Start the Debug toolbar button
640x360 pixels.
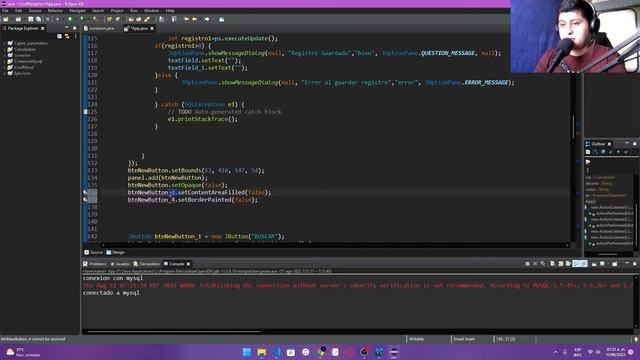57,19
